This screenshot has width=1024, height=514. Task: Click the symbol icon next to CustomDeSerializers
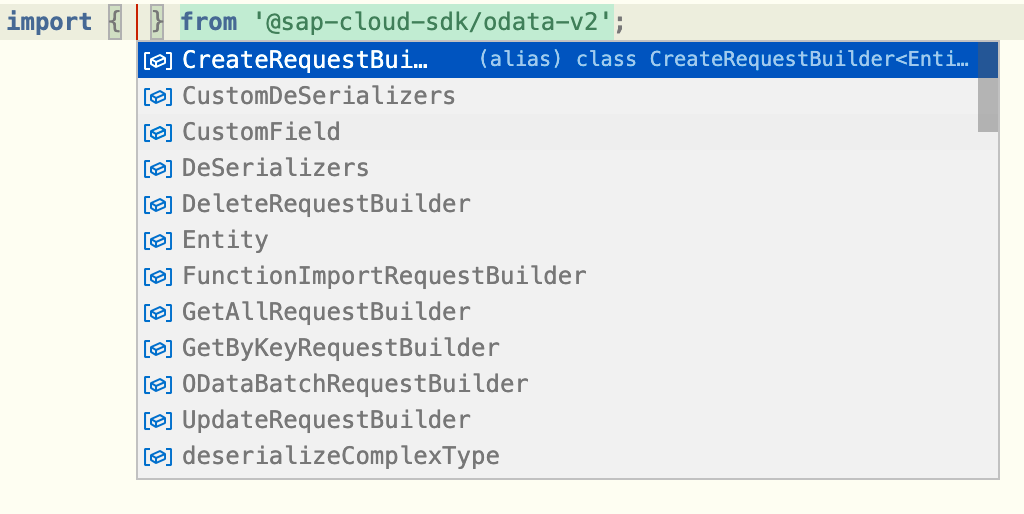[158, 96]
